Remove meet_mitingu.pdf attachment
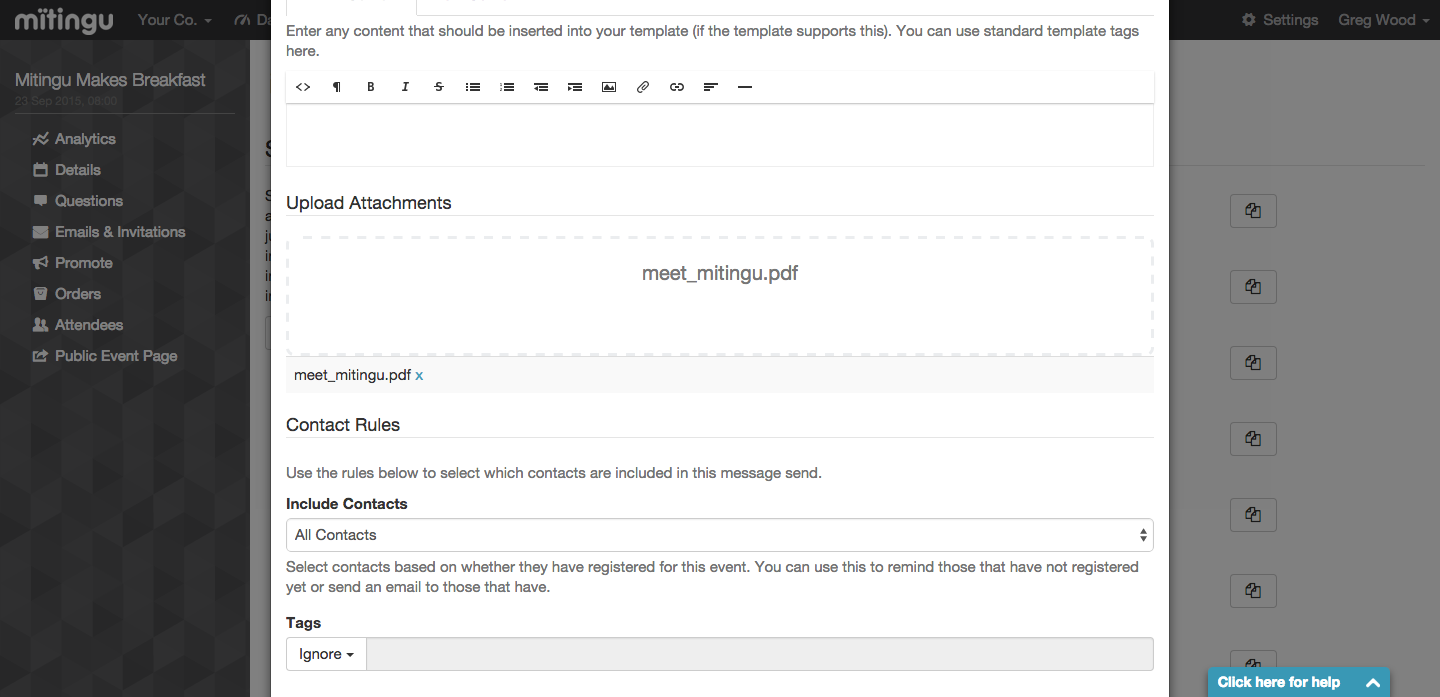Viewport: 1440px width, 697px height. point(419,376)
